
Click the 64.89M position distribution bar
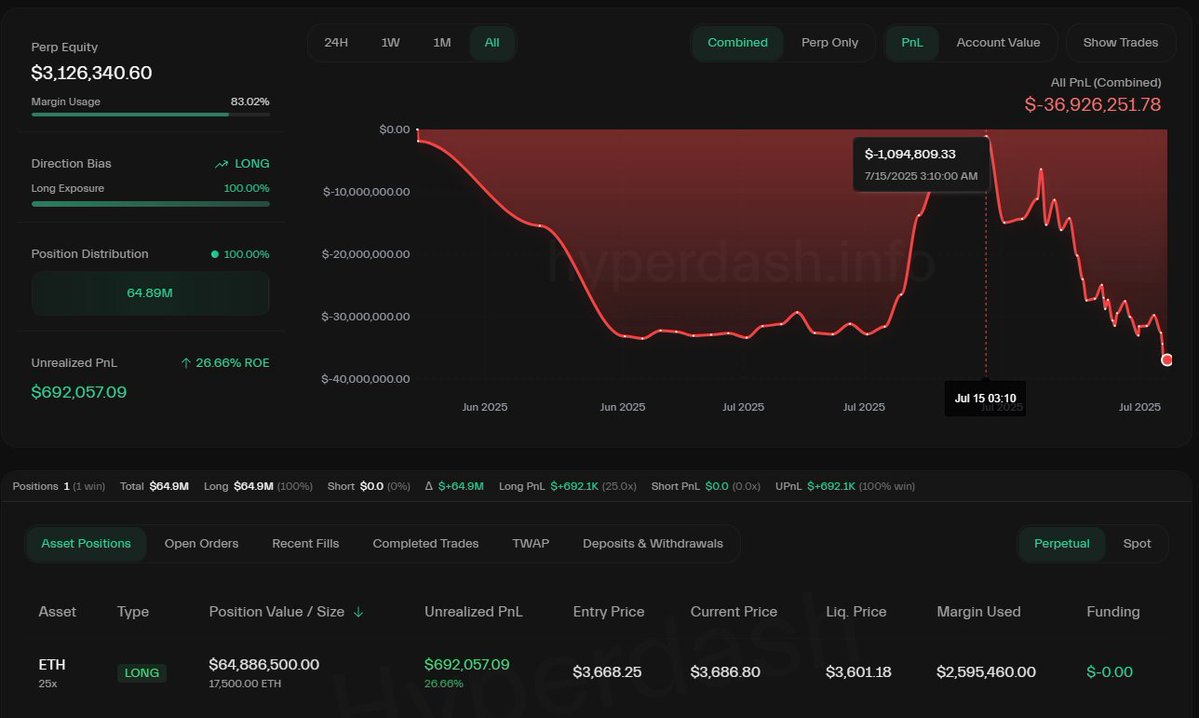click(x=150, y=293)
